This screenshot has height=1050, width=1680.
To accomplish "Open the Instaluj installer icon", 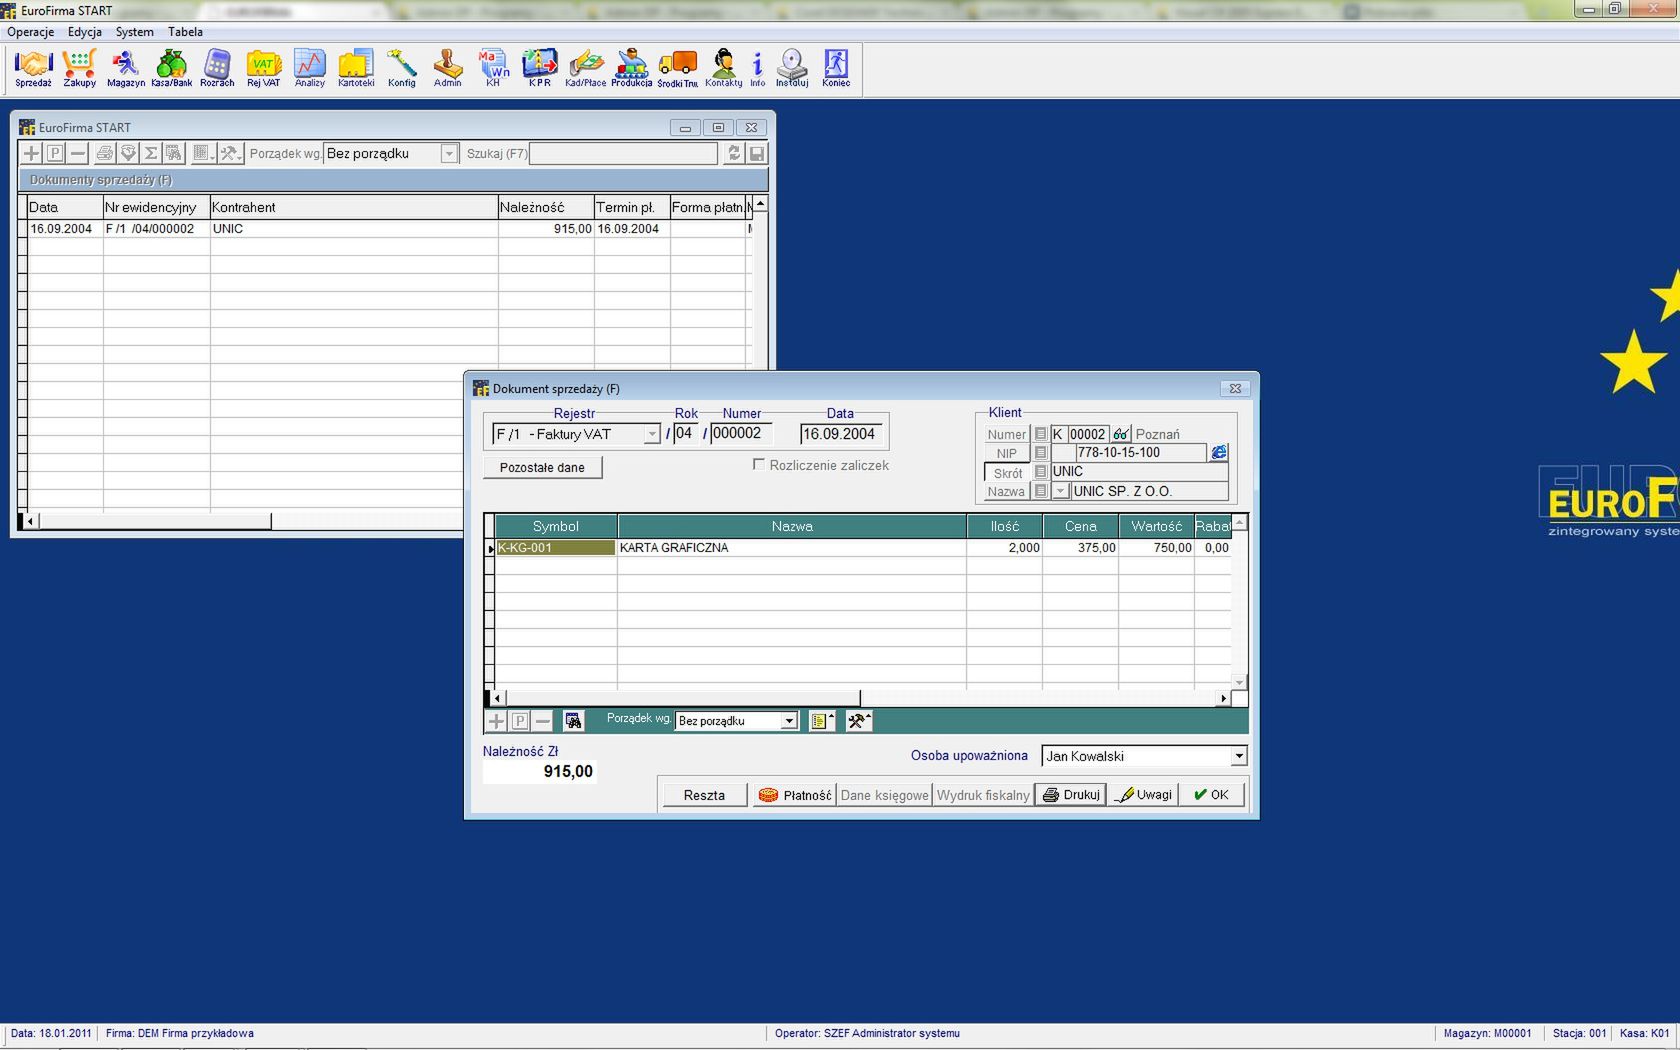I will click(792, 68).
